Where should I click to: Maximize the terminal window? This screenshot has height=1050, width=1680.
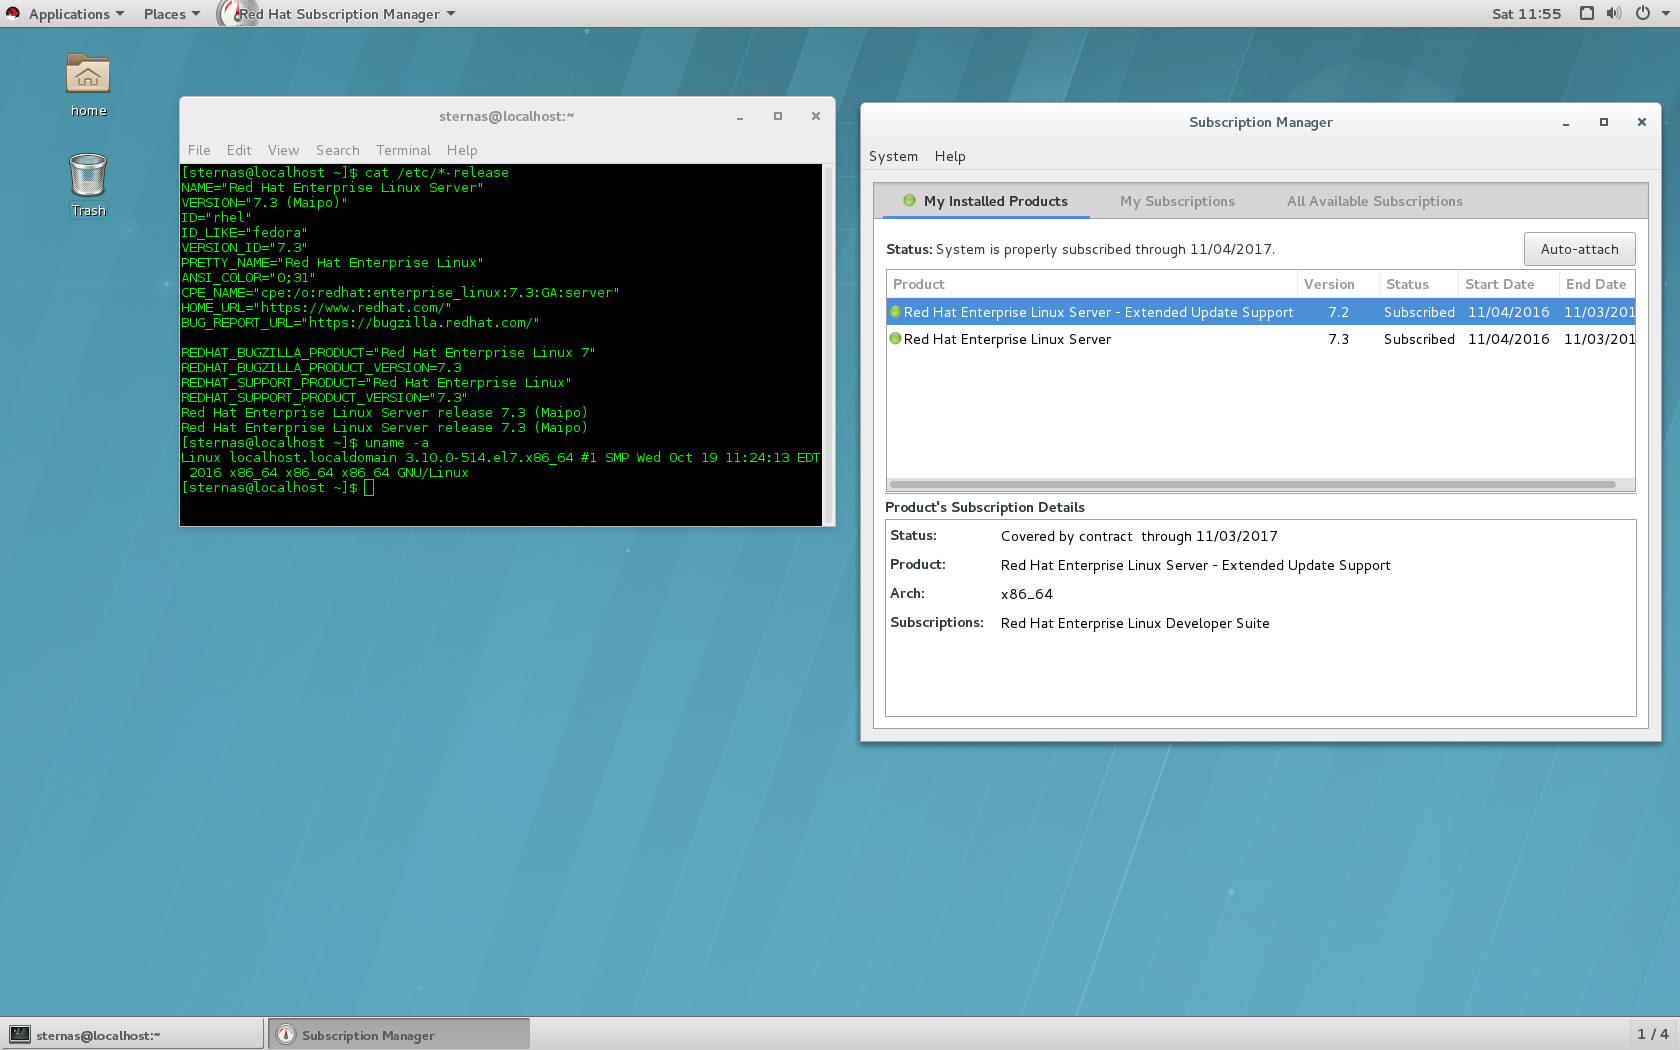pos(778,116)
